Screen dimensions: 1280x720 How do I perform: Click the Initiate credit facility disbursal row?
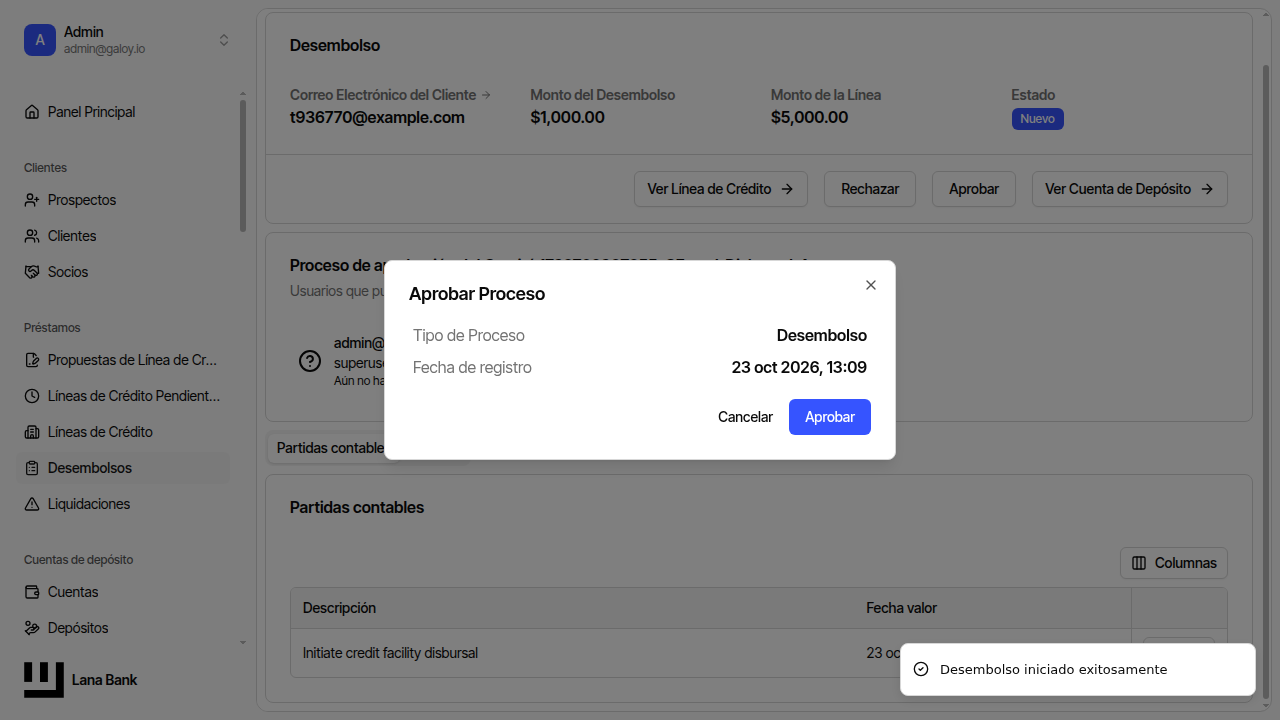coord(758,653)
